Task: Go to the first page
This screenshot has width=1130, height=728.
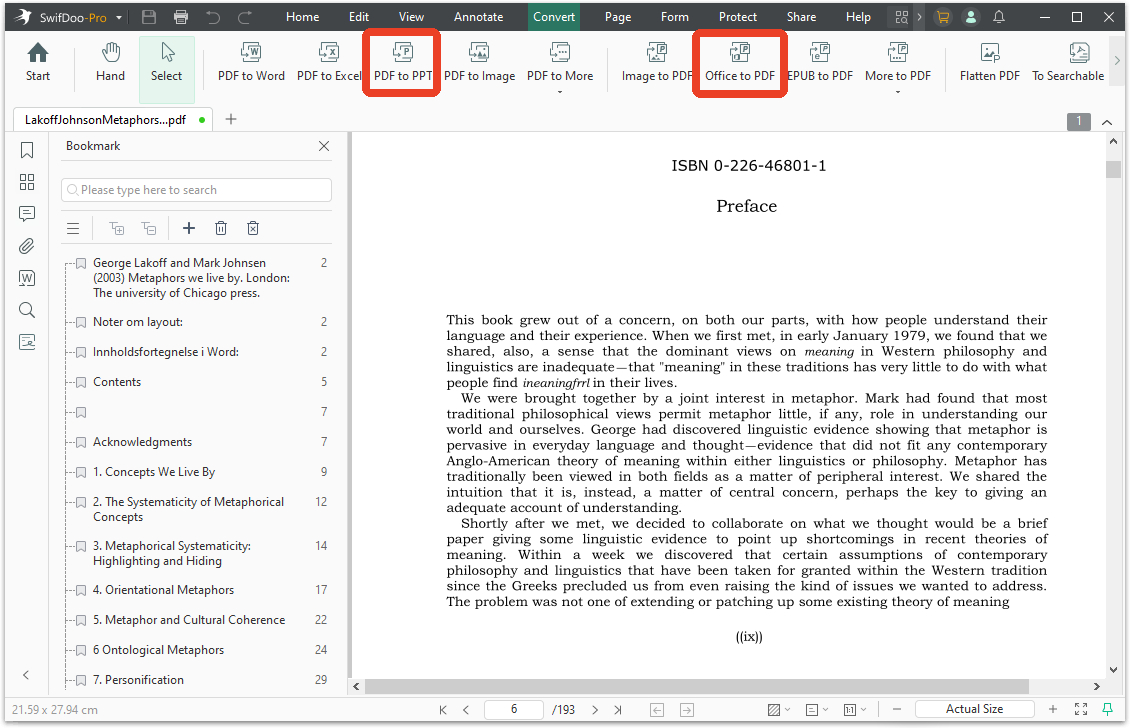Action: pyautogui.click(x=442, y=710)
